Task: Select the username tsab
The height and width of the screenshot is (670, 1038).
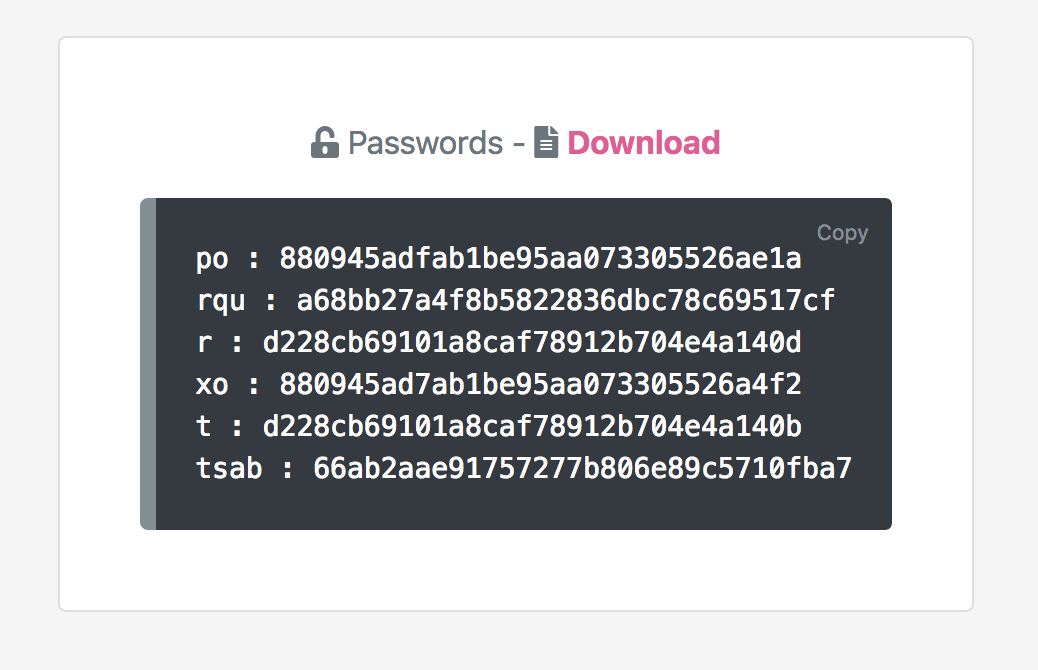Action: point(229,469)
